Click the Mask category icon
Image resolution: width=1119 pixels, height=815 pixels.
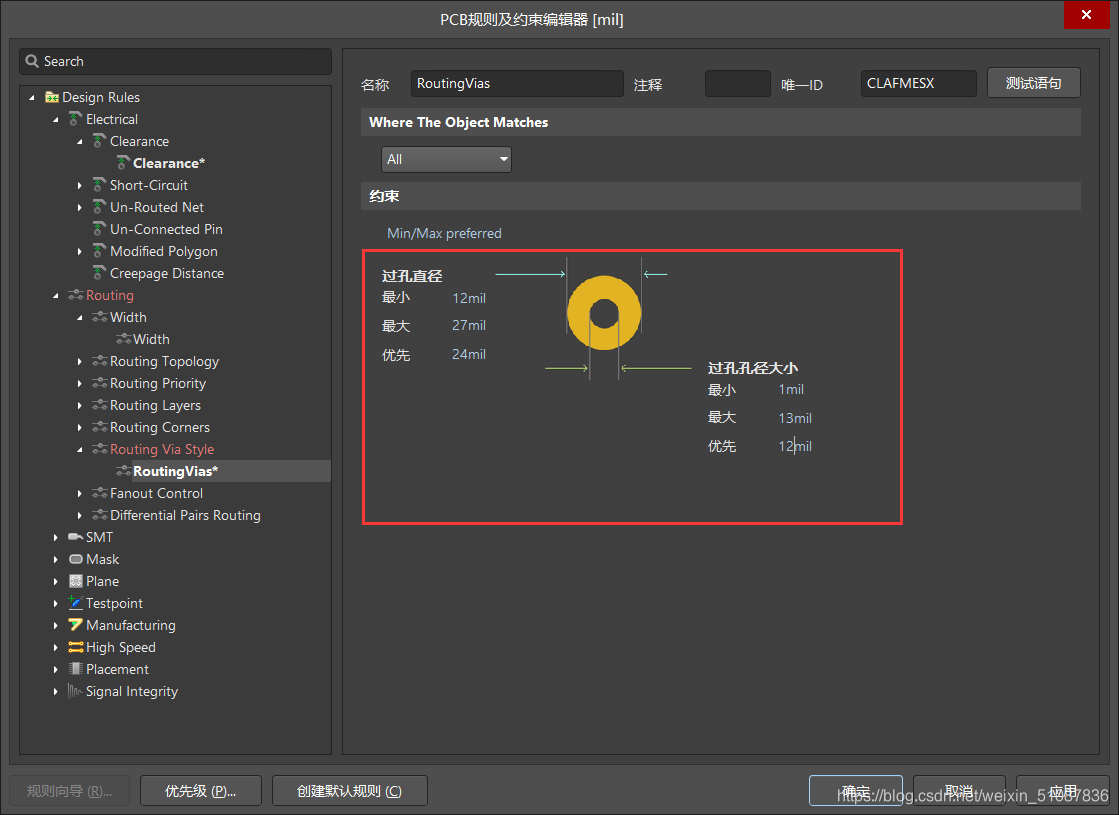[x=76, y=559]
